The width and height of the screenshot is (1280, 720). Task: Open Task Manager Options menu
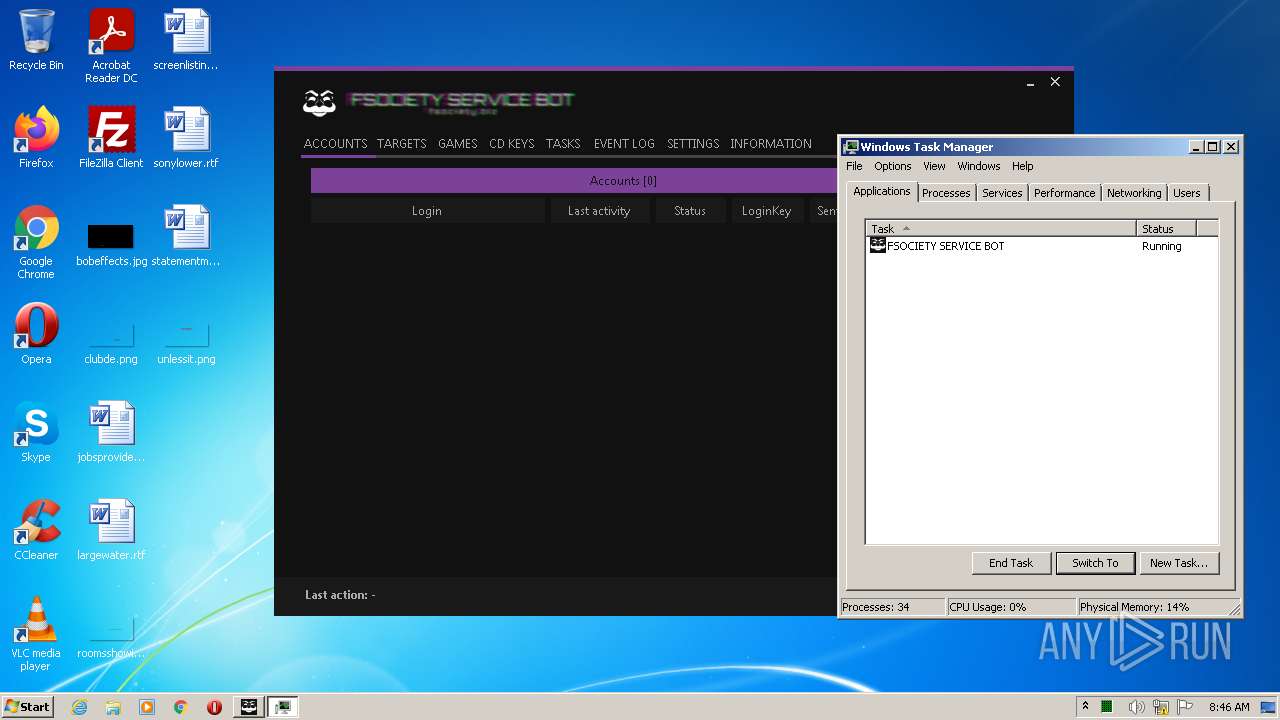(893, 166)
